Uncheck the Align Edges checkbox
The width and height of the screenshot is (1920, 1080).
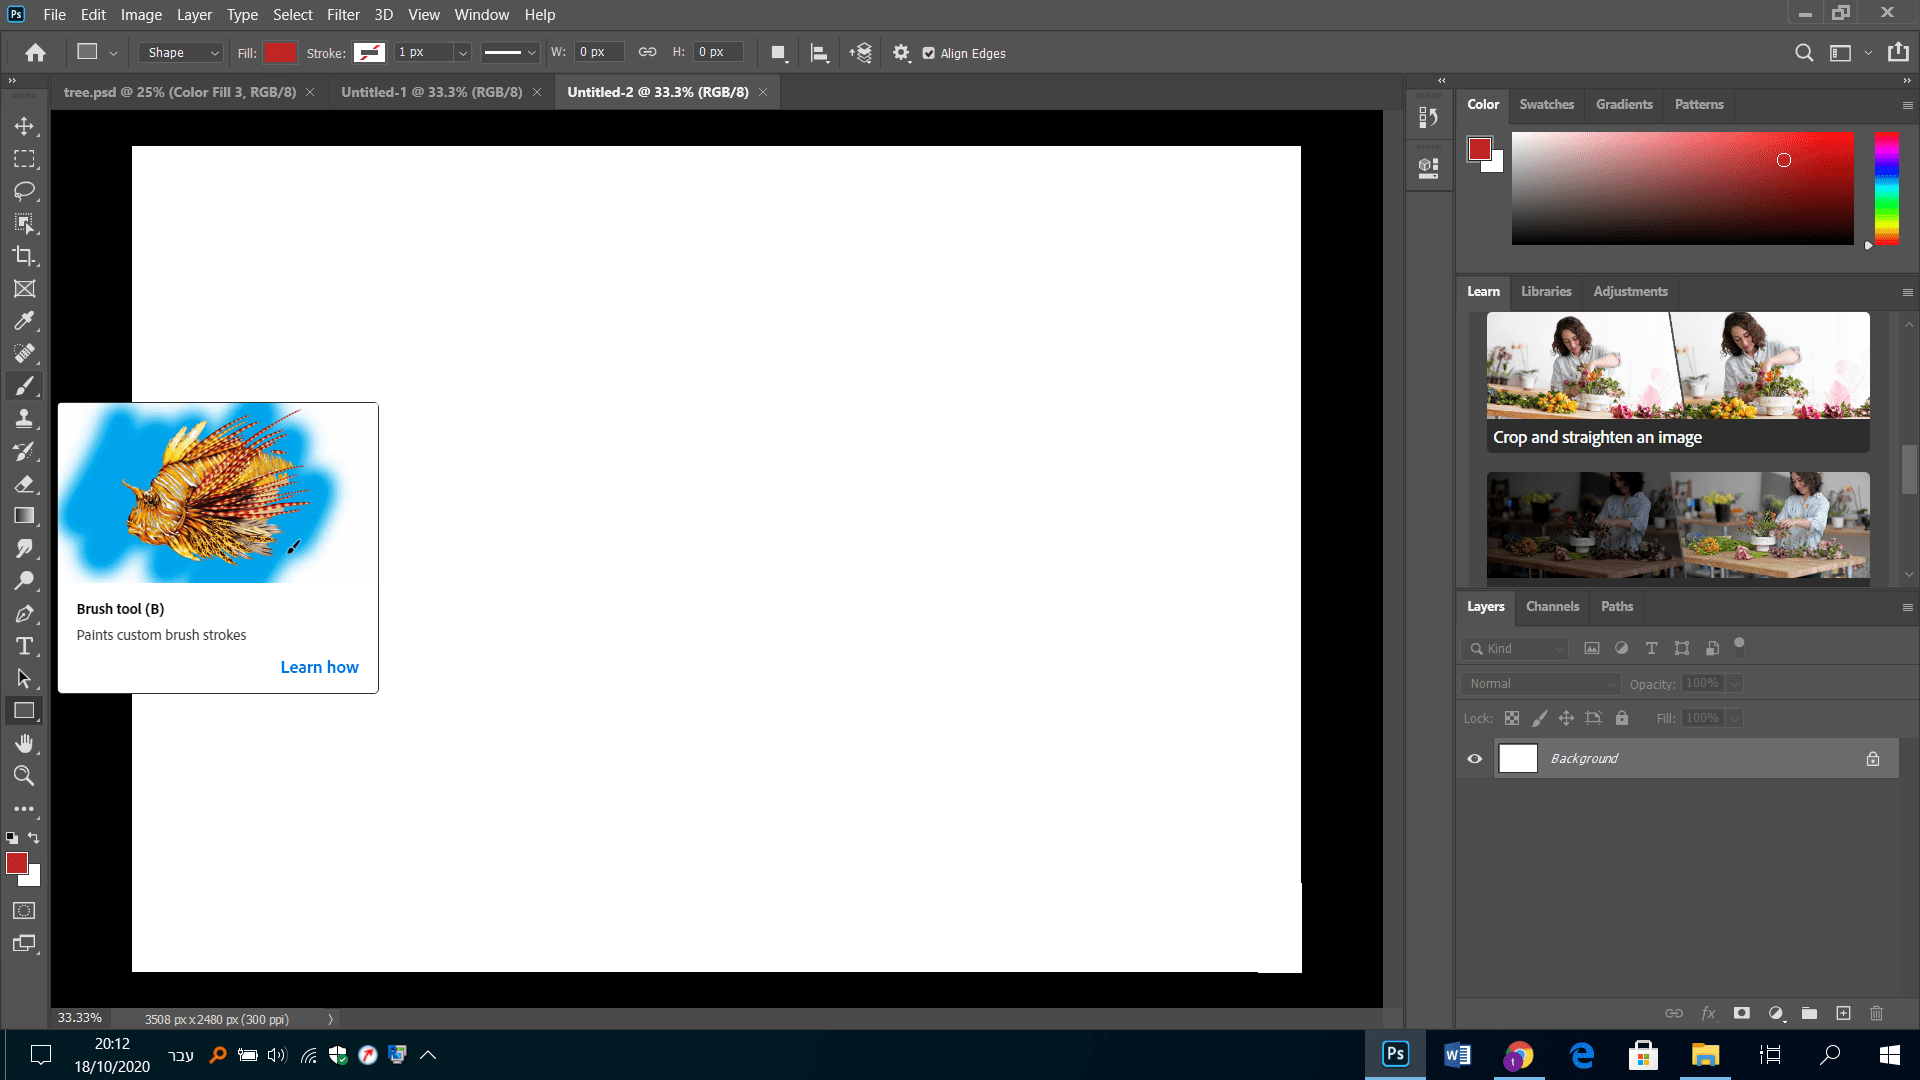pos(929,53)
